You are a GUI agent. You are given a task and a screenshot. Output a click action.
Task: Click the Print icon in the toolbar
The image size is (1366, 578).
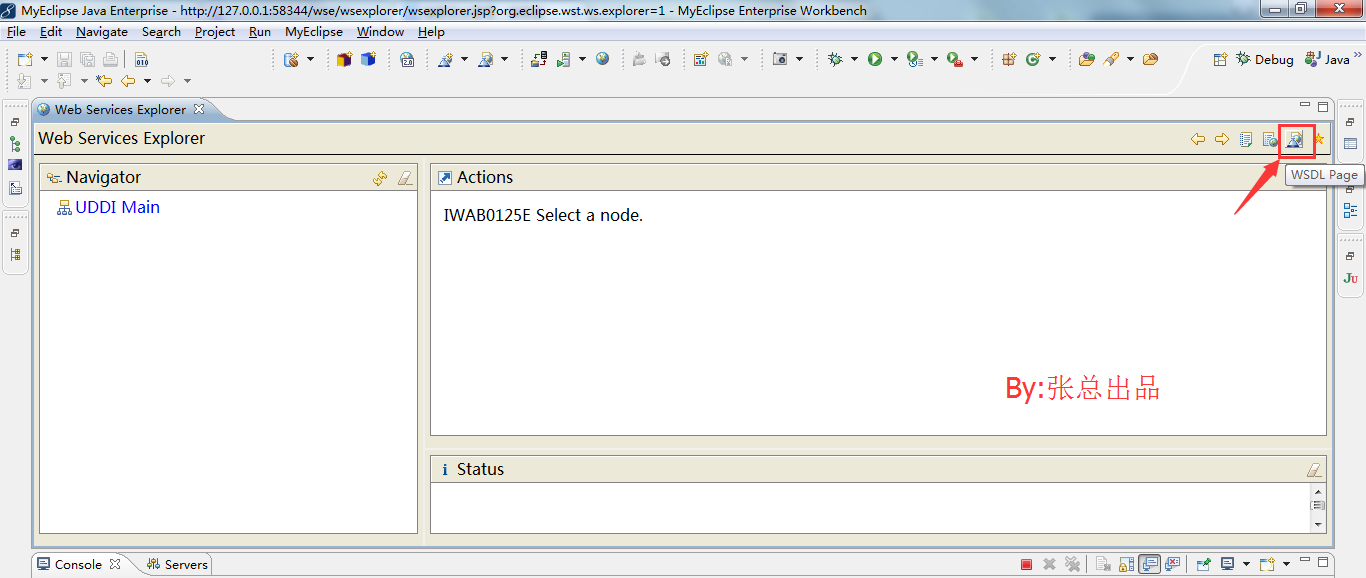click(110, 60)
